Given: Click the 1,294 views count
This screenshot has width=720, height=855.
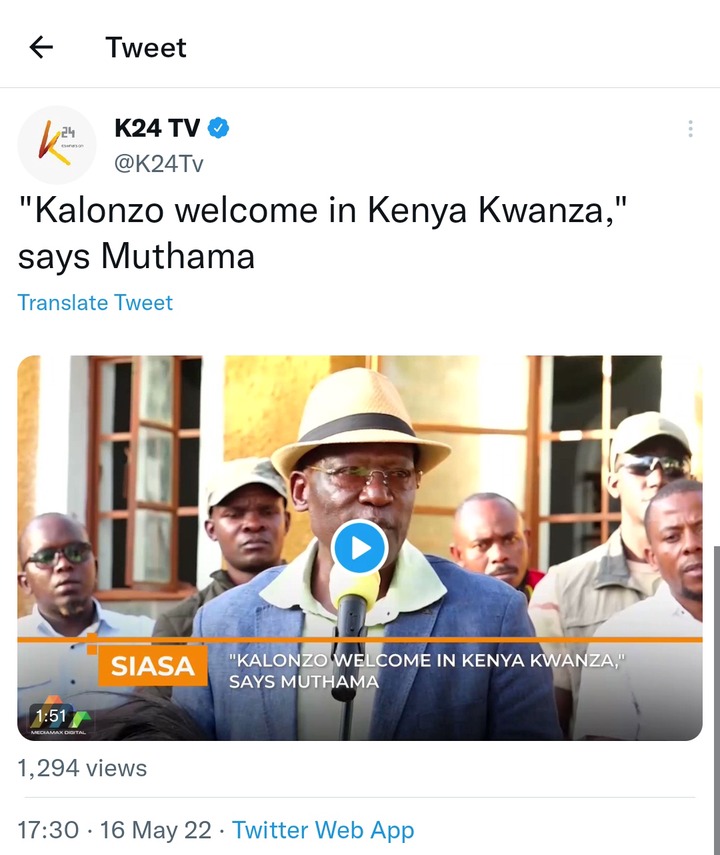Looking at the screenshot, I should coord(82,768).
